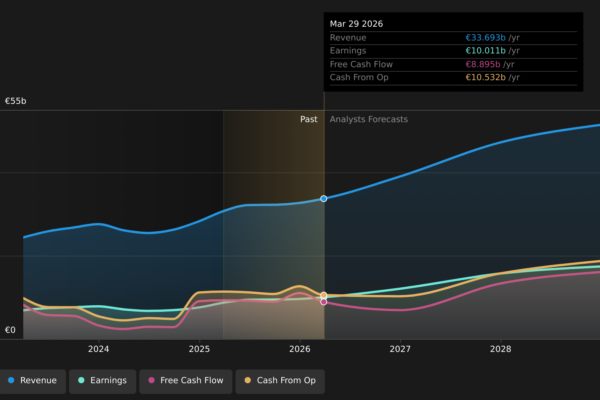600x400 pixels.
Task: Click the 'Analysts Forecasts' label
Action: pos(368,119)
